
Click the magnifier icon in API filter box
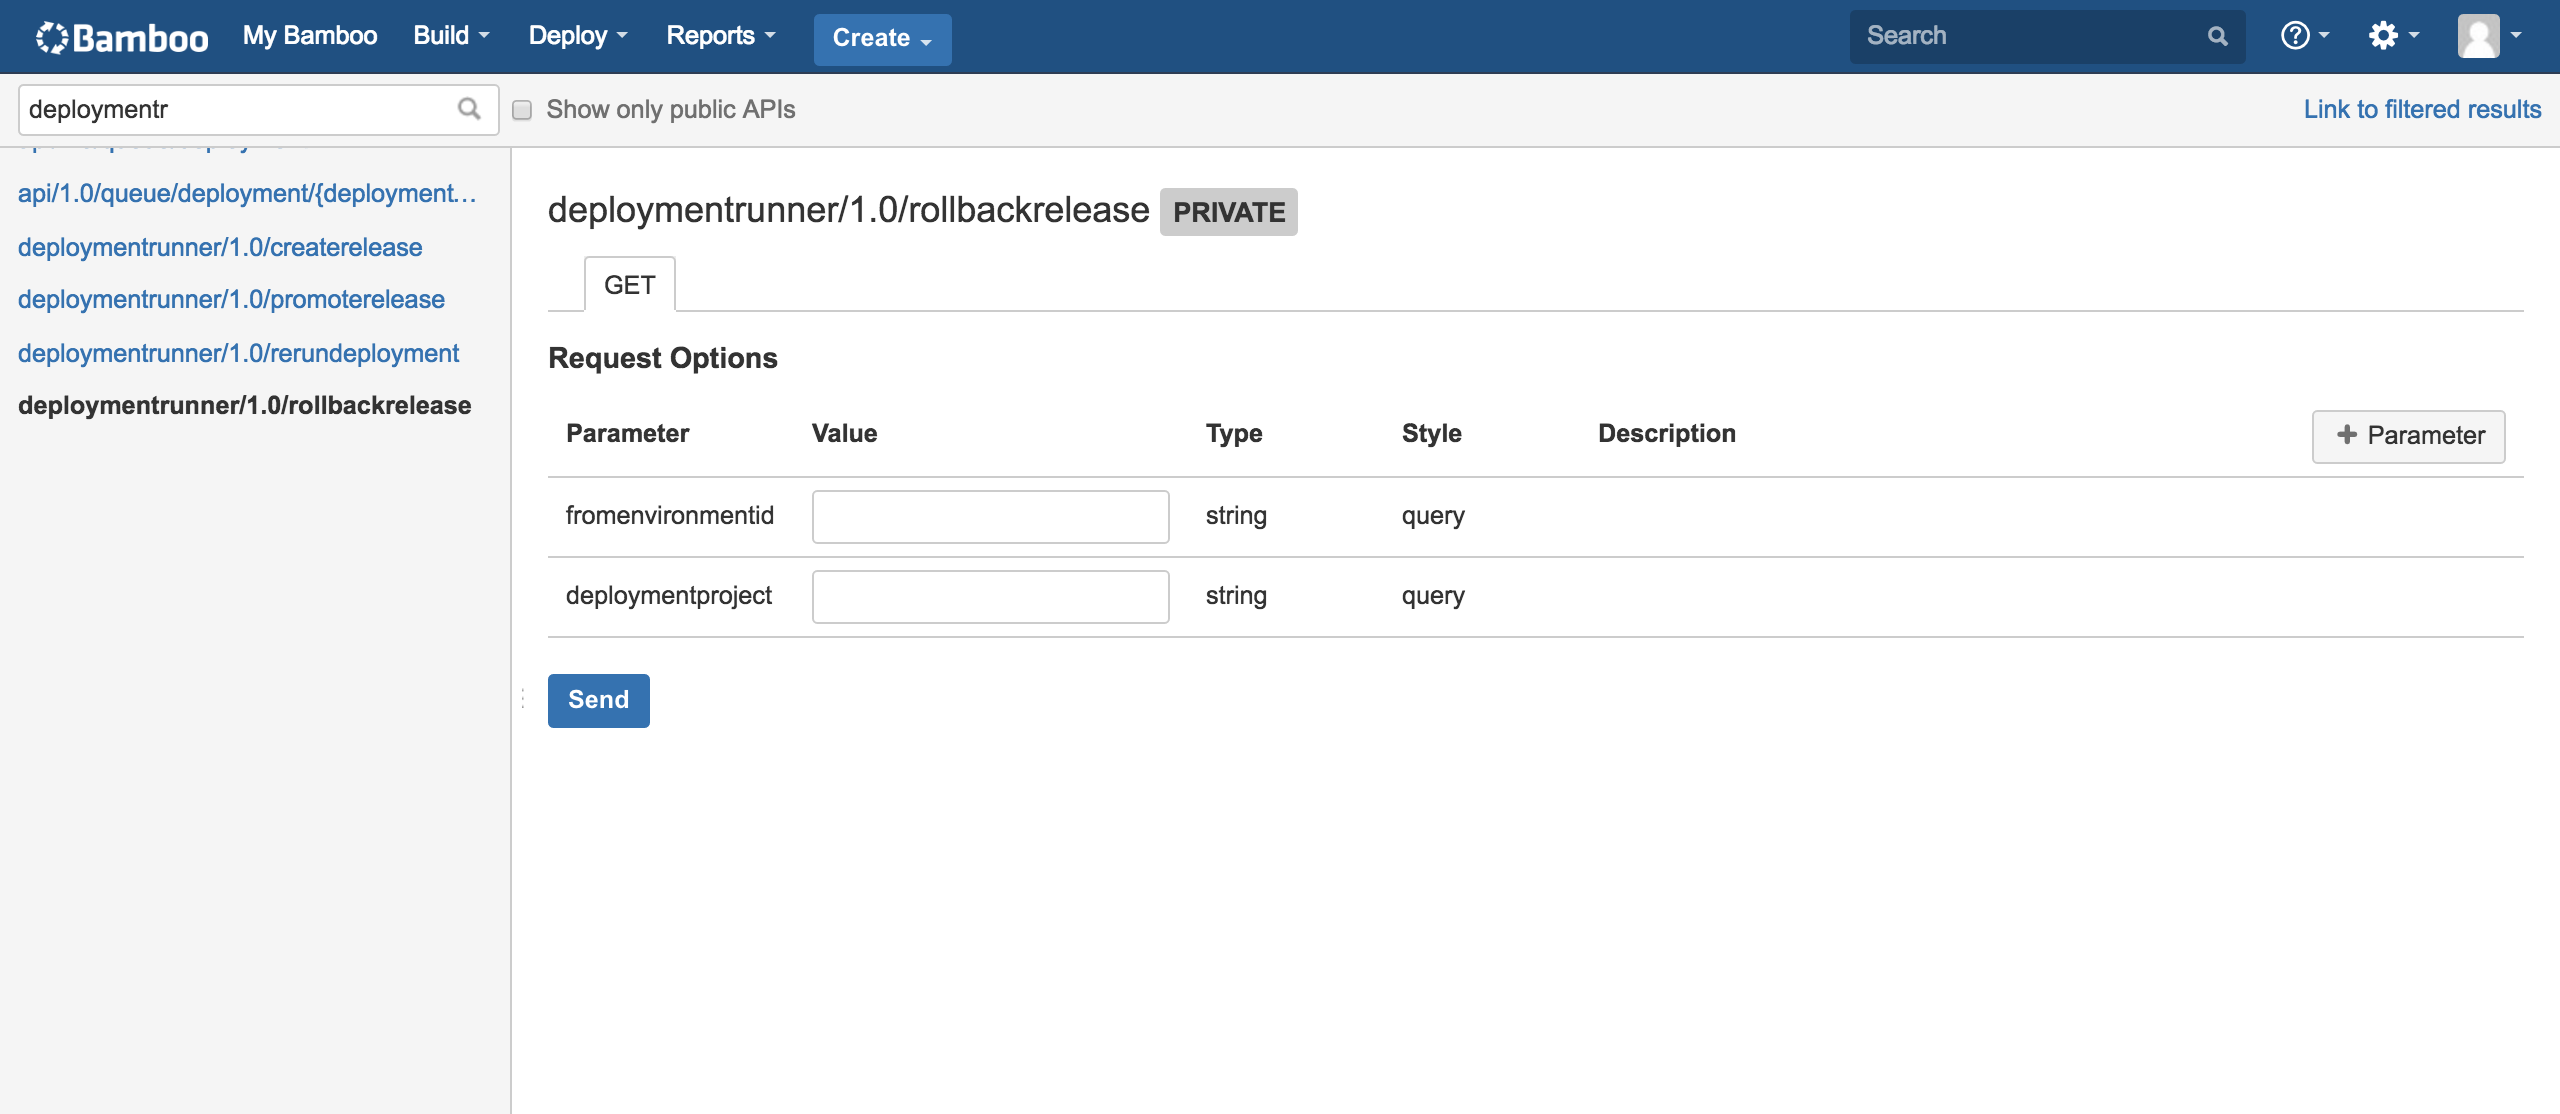coord(469,108)
